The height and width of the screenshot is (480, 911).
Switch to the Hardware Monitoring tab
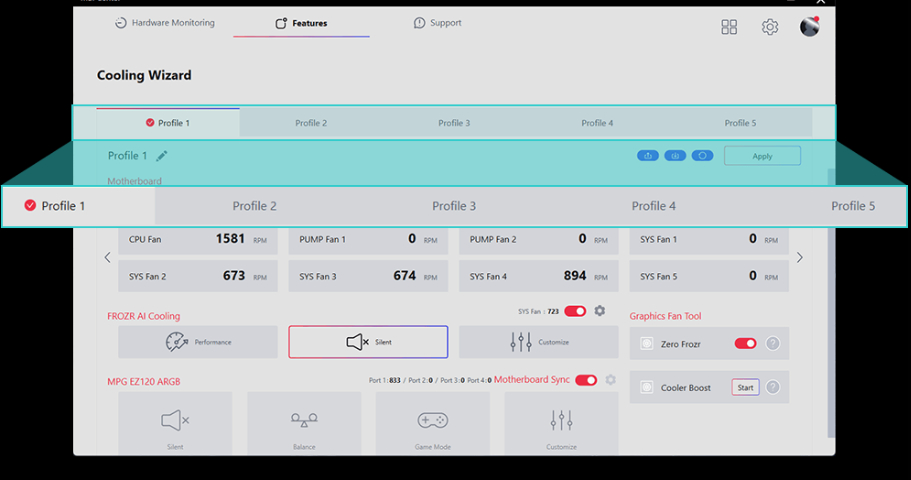coord(165,23)
